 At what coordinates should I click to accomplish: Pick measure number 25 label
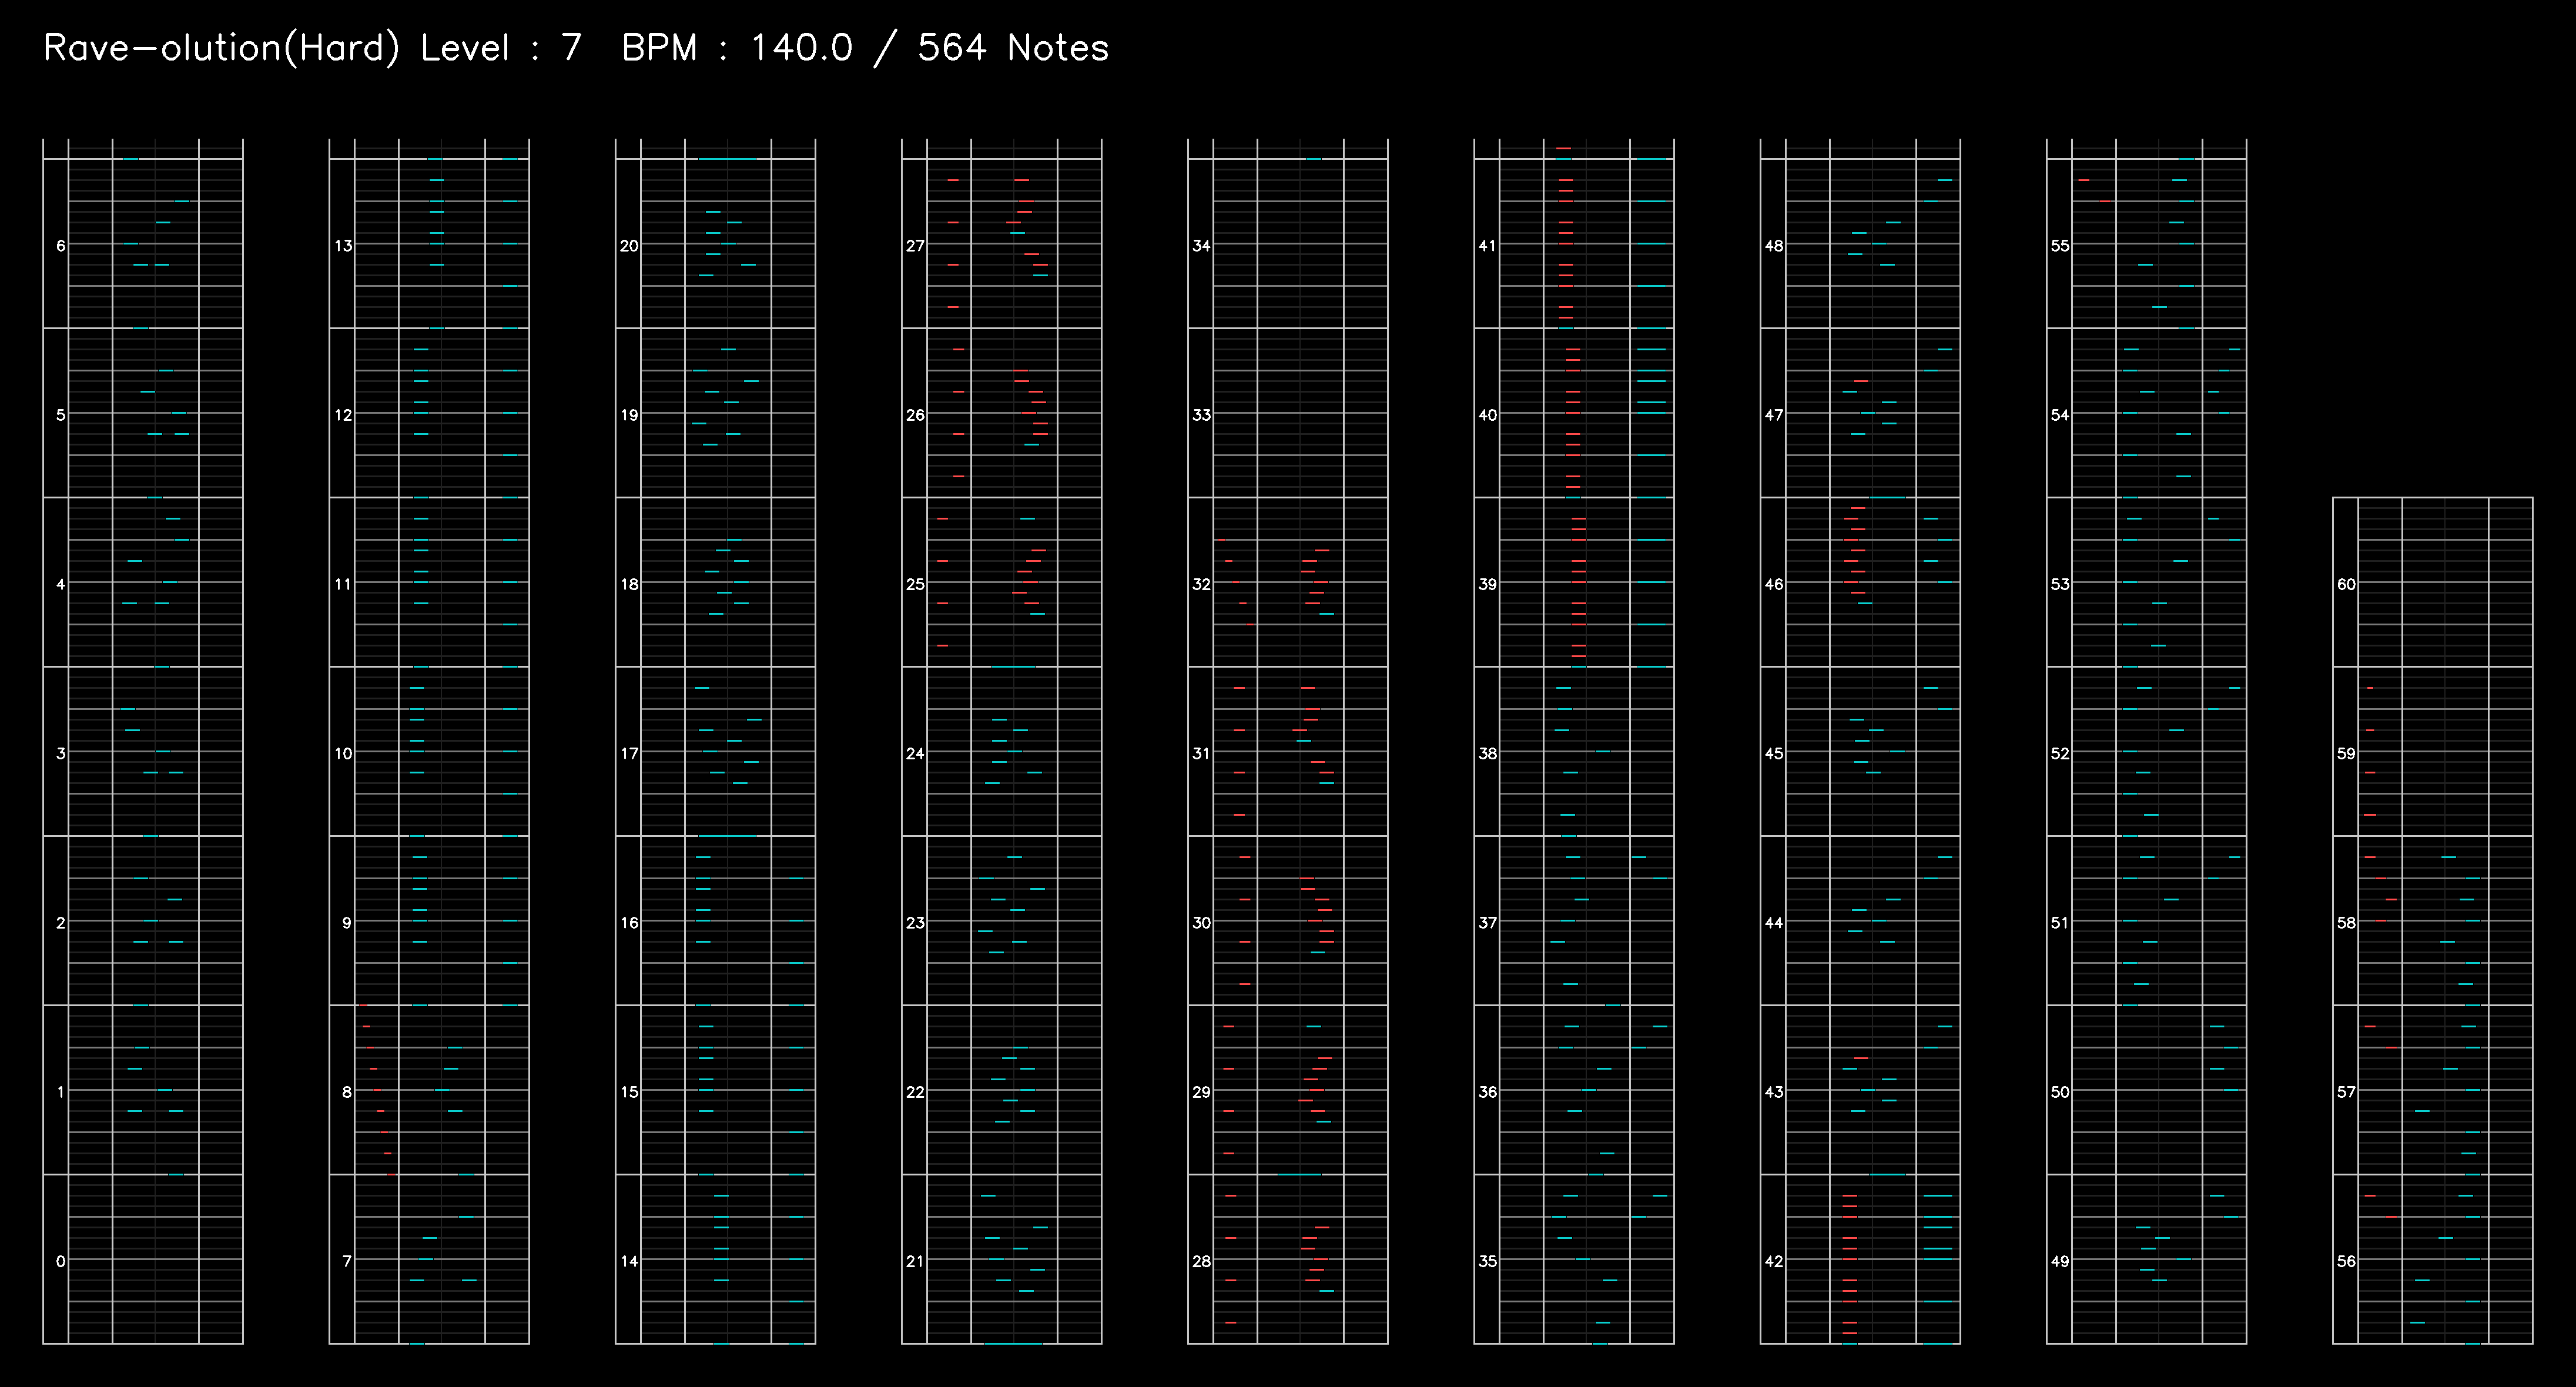(x=915, y=584)
